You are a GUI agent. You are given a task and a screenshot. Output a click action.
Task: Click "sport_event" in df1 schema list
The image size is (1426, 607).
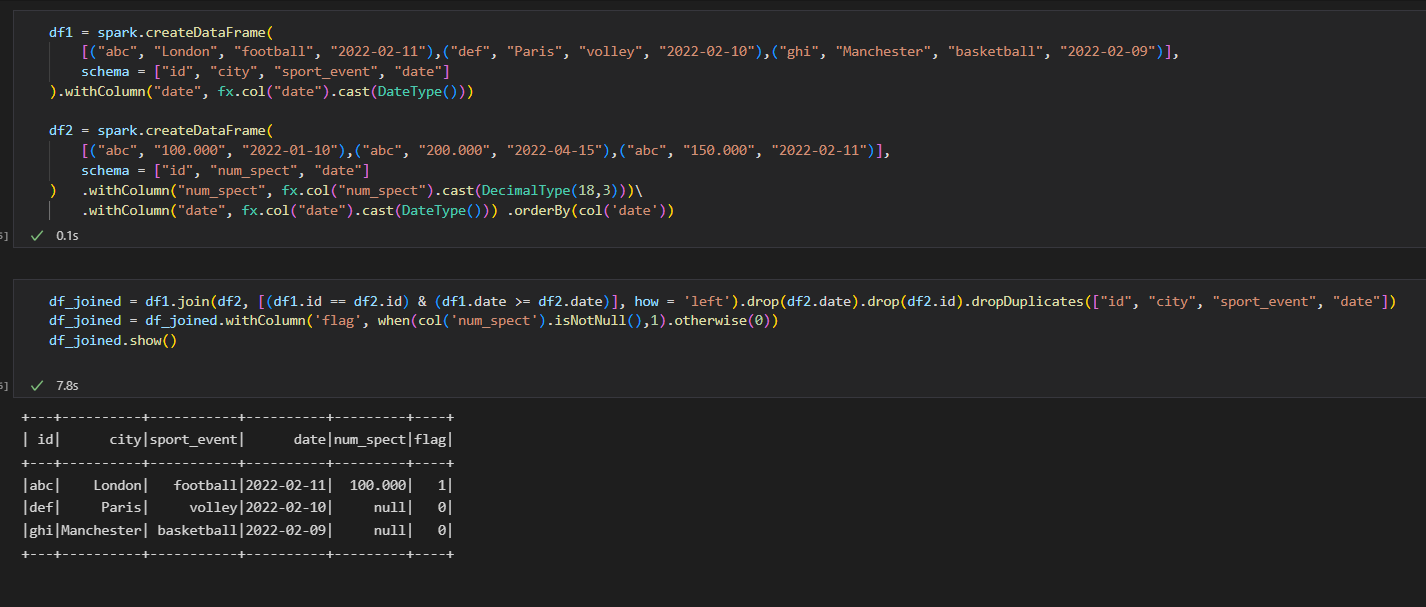tap(324, 72)
